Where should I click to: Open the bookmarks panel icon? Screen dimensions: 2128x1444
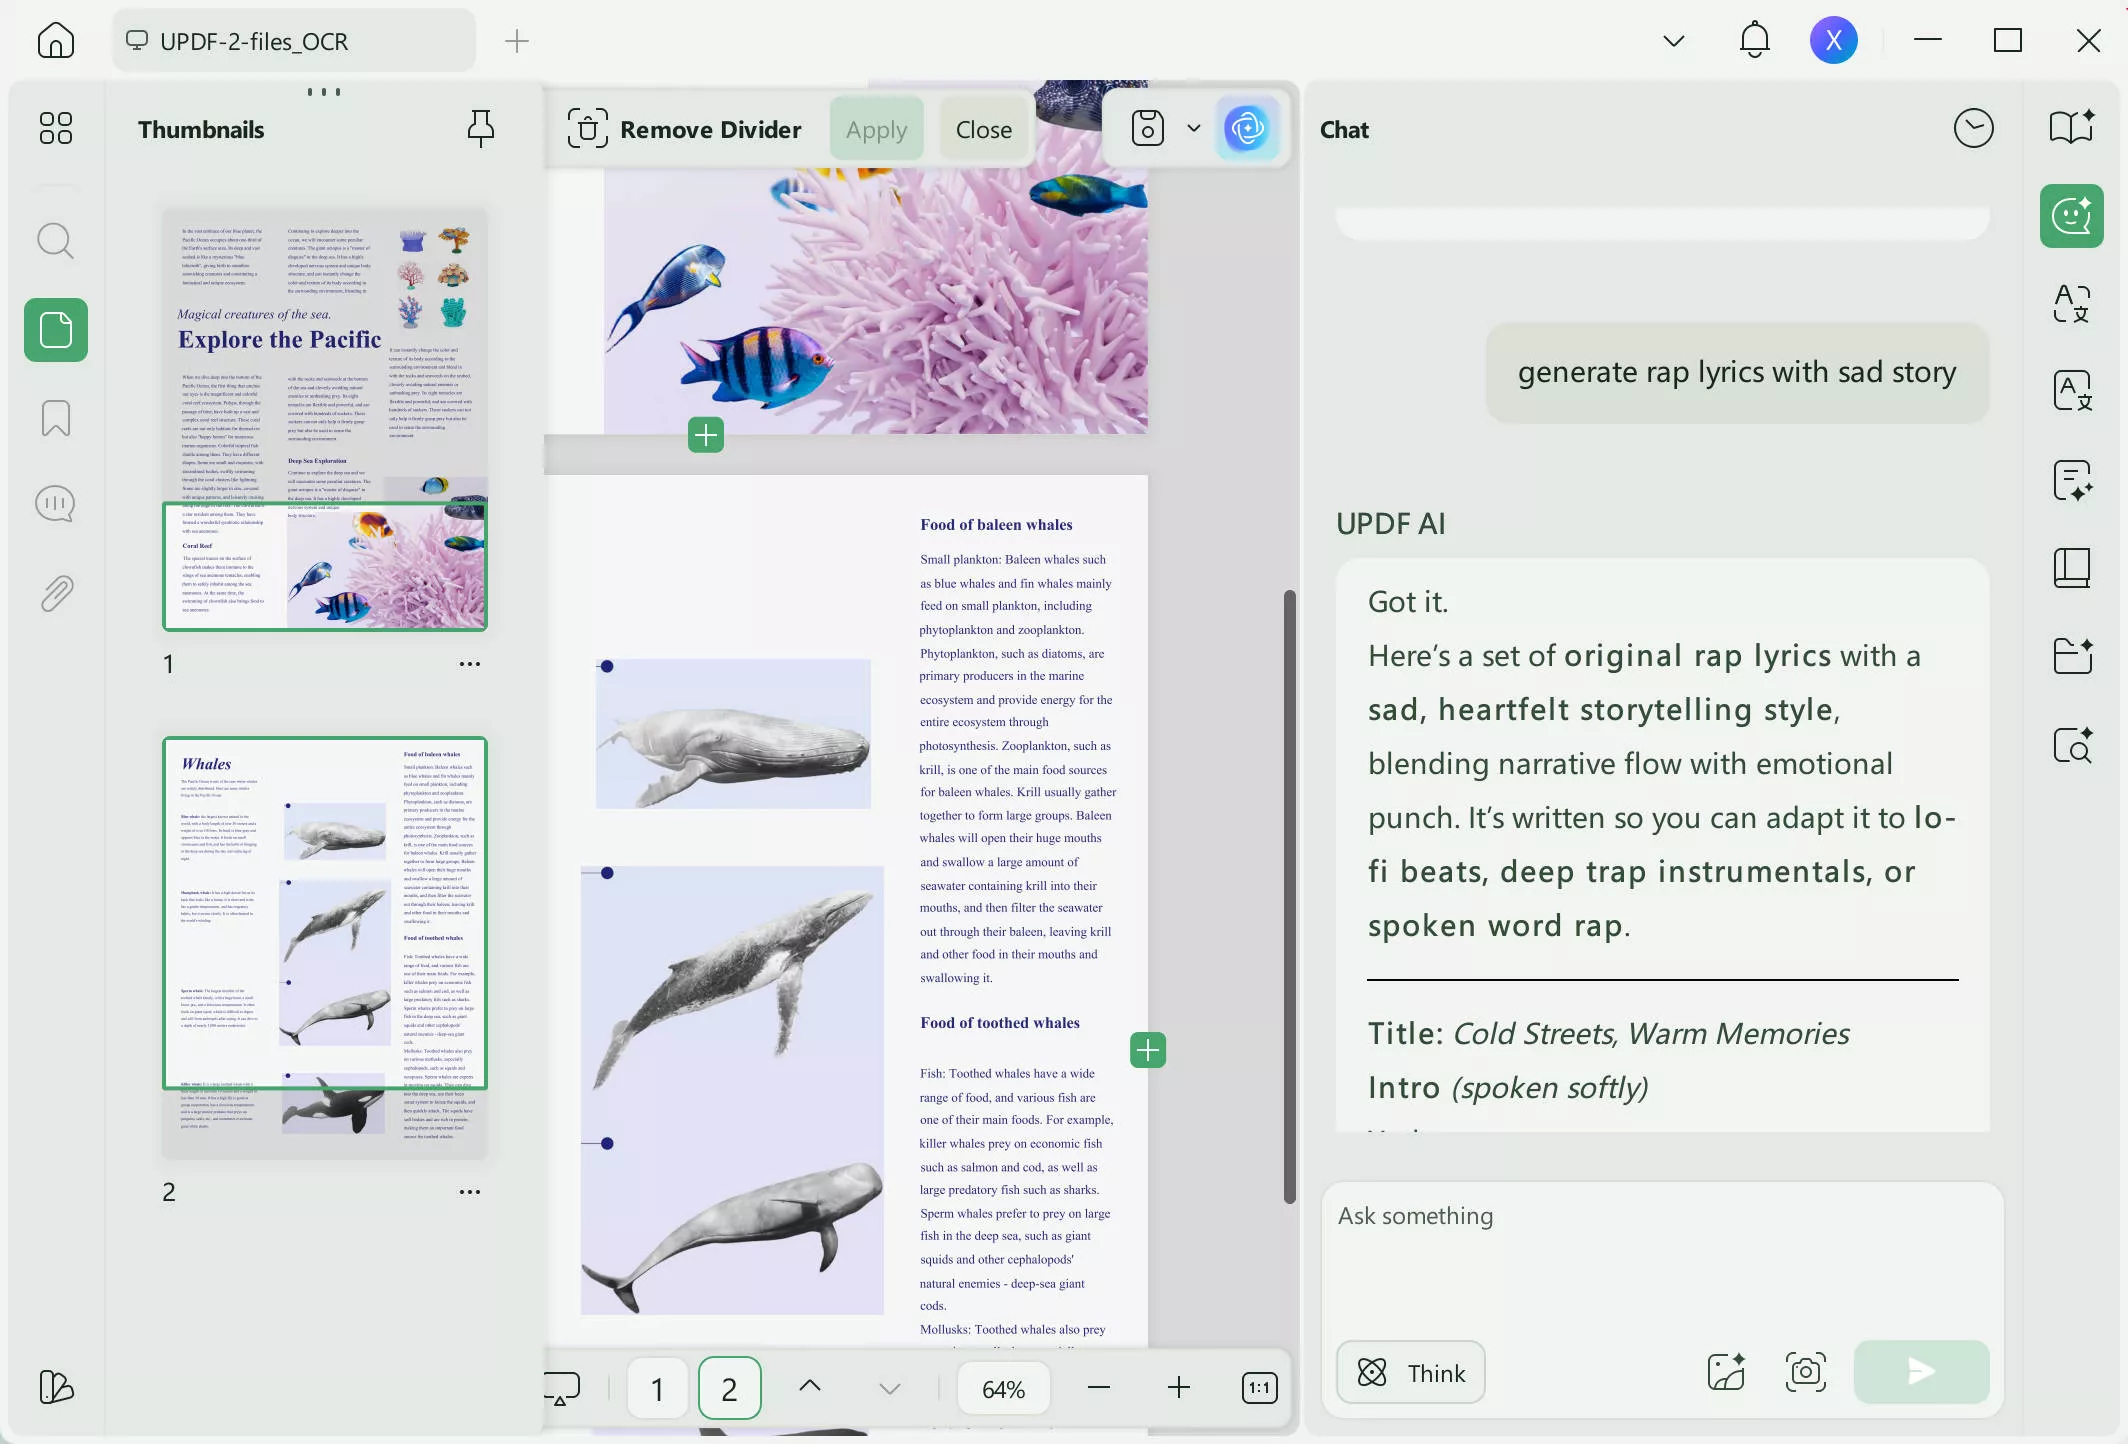(55, 418)
